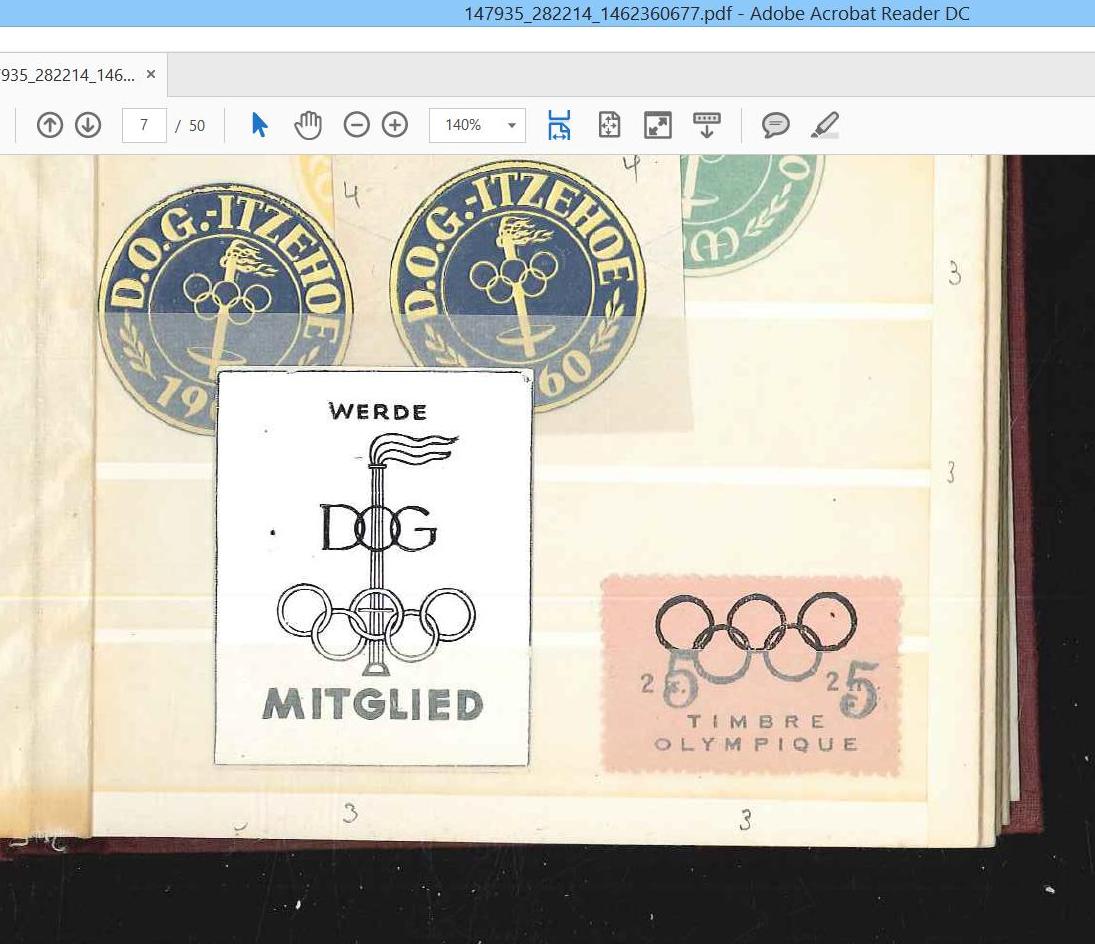
Task: Activate the hand pan tool
Action: point(308,126)
